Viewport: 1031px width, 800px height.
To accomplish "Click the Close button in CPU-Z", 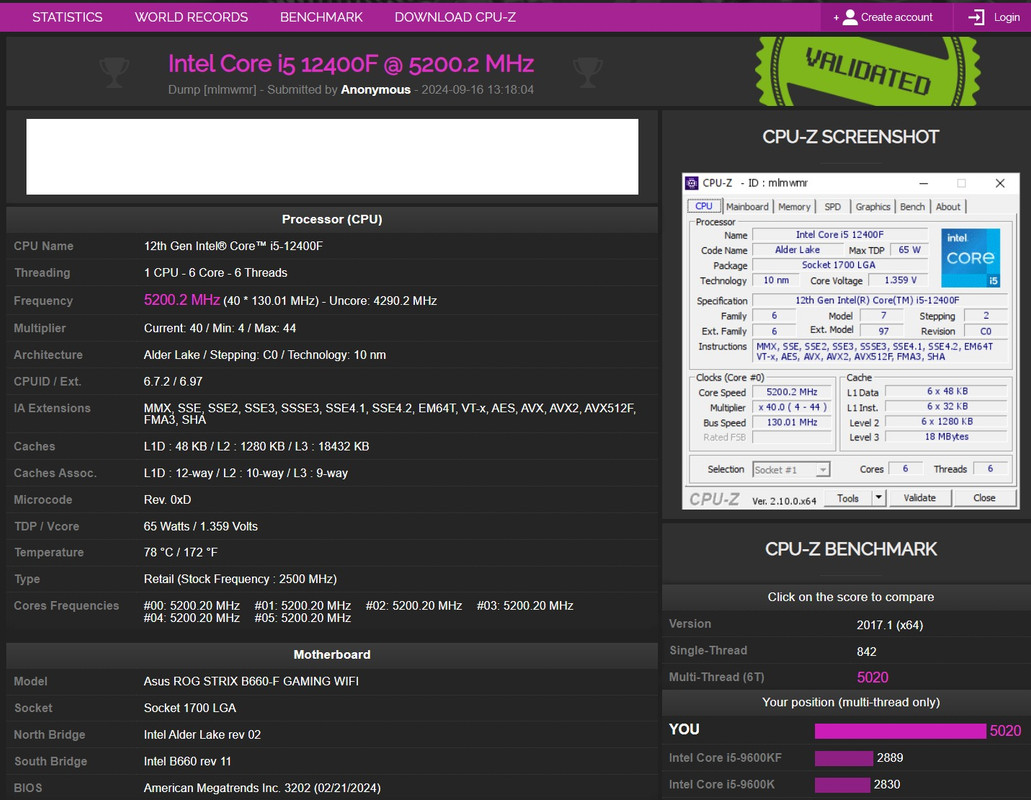I will point(984,498).
